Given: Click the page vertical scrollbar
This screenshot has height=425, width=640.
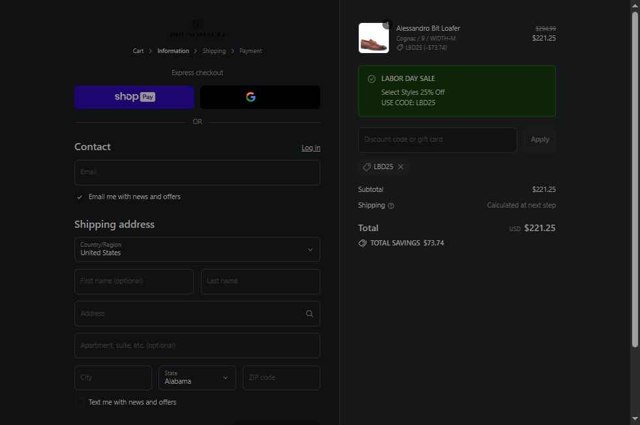Looking at the screenshot, I should click(x=635, y=180).
